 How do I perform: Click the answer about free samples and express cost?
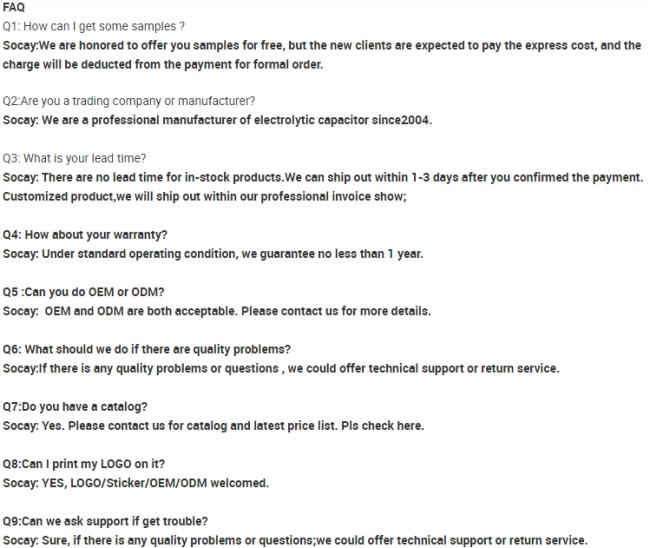click(320, 45)
